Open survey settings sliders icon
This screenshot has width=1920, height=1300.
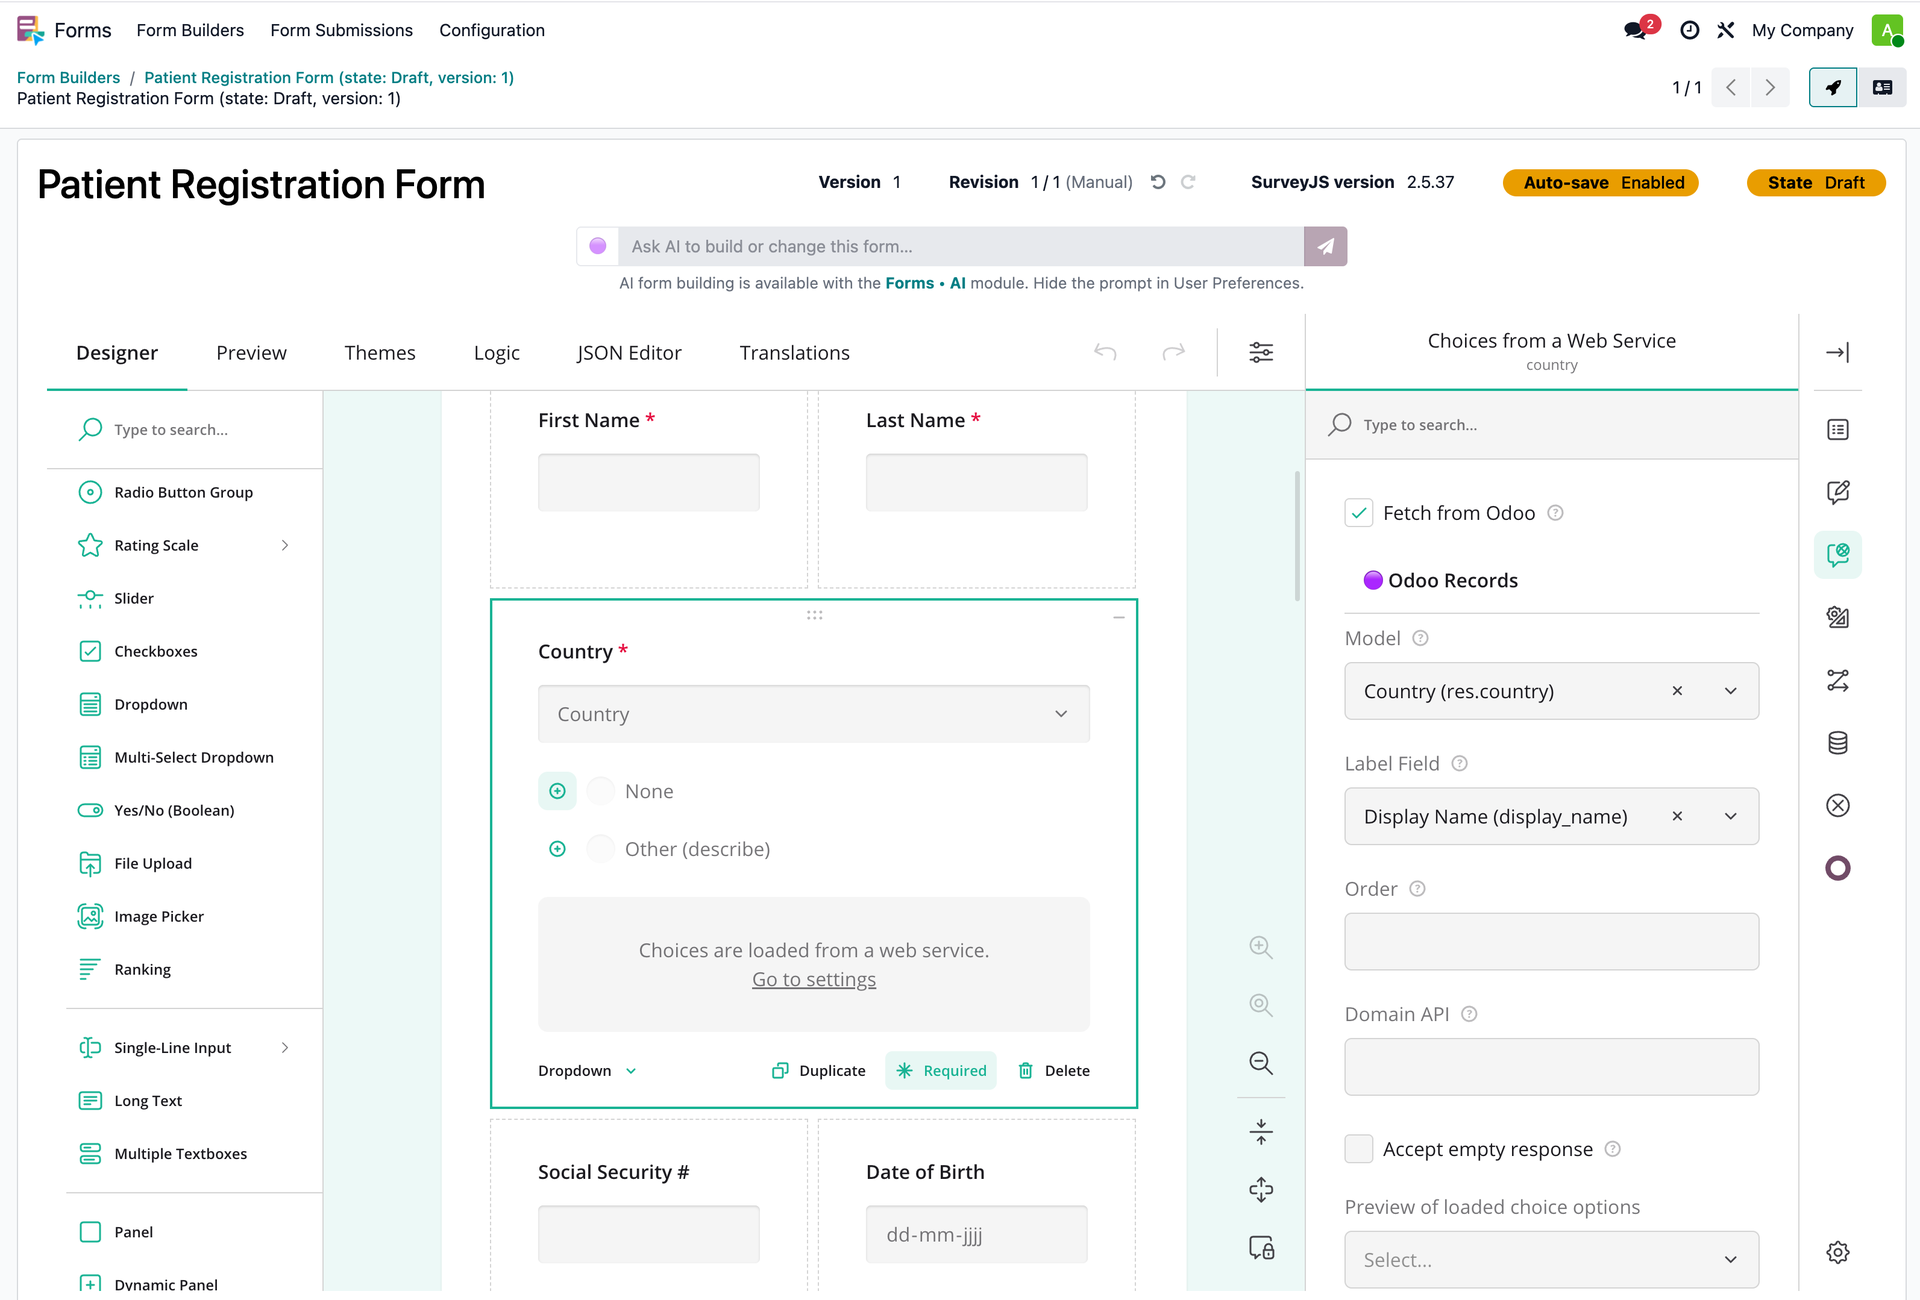(1261, 352)
